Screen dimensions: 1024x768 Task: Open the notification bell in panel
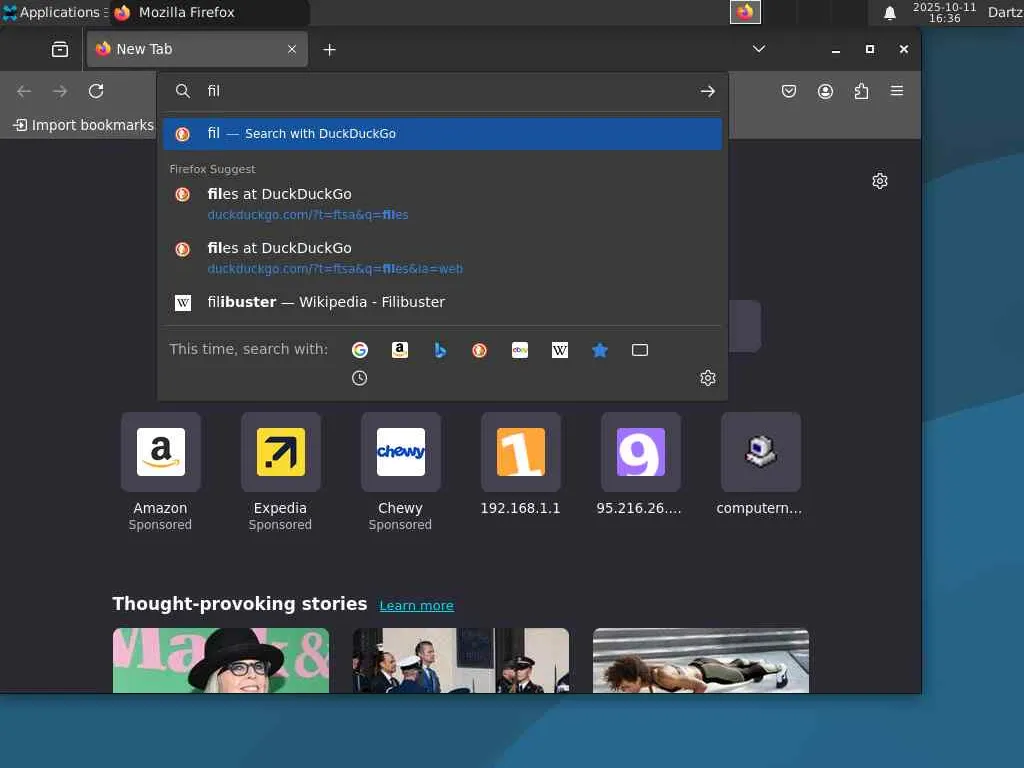point(889,13)
